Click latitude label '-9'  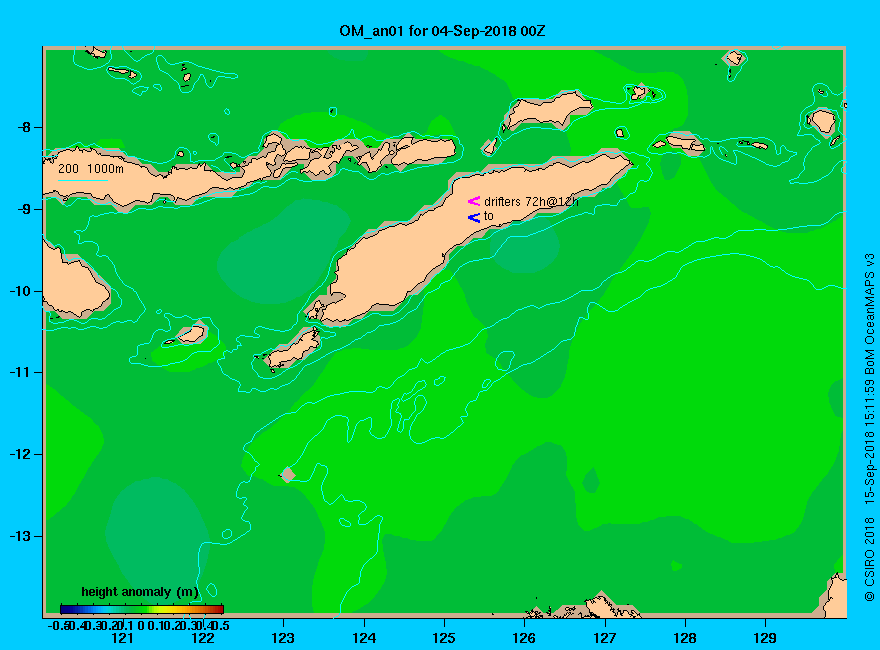tap(24, 209)
